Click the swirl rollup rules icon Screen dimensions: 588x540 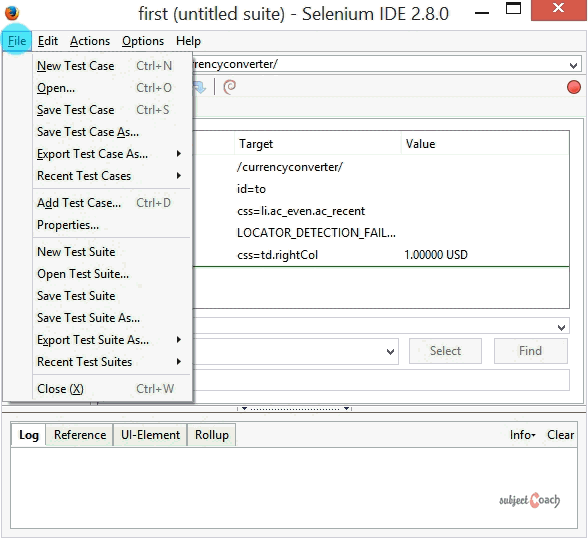click(x=230, y=87)
